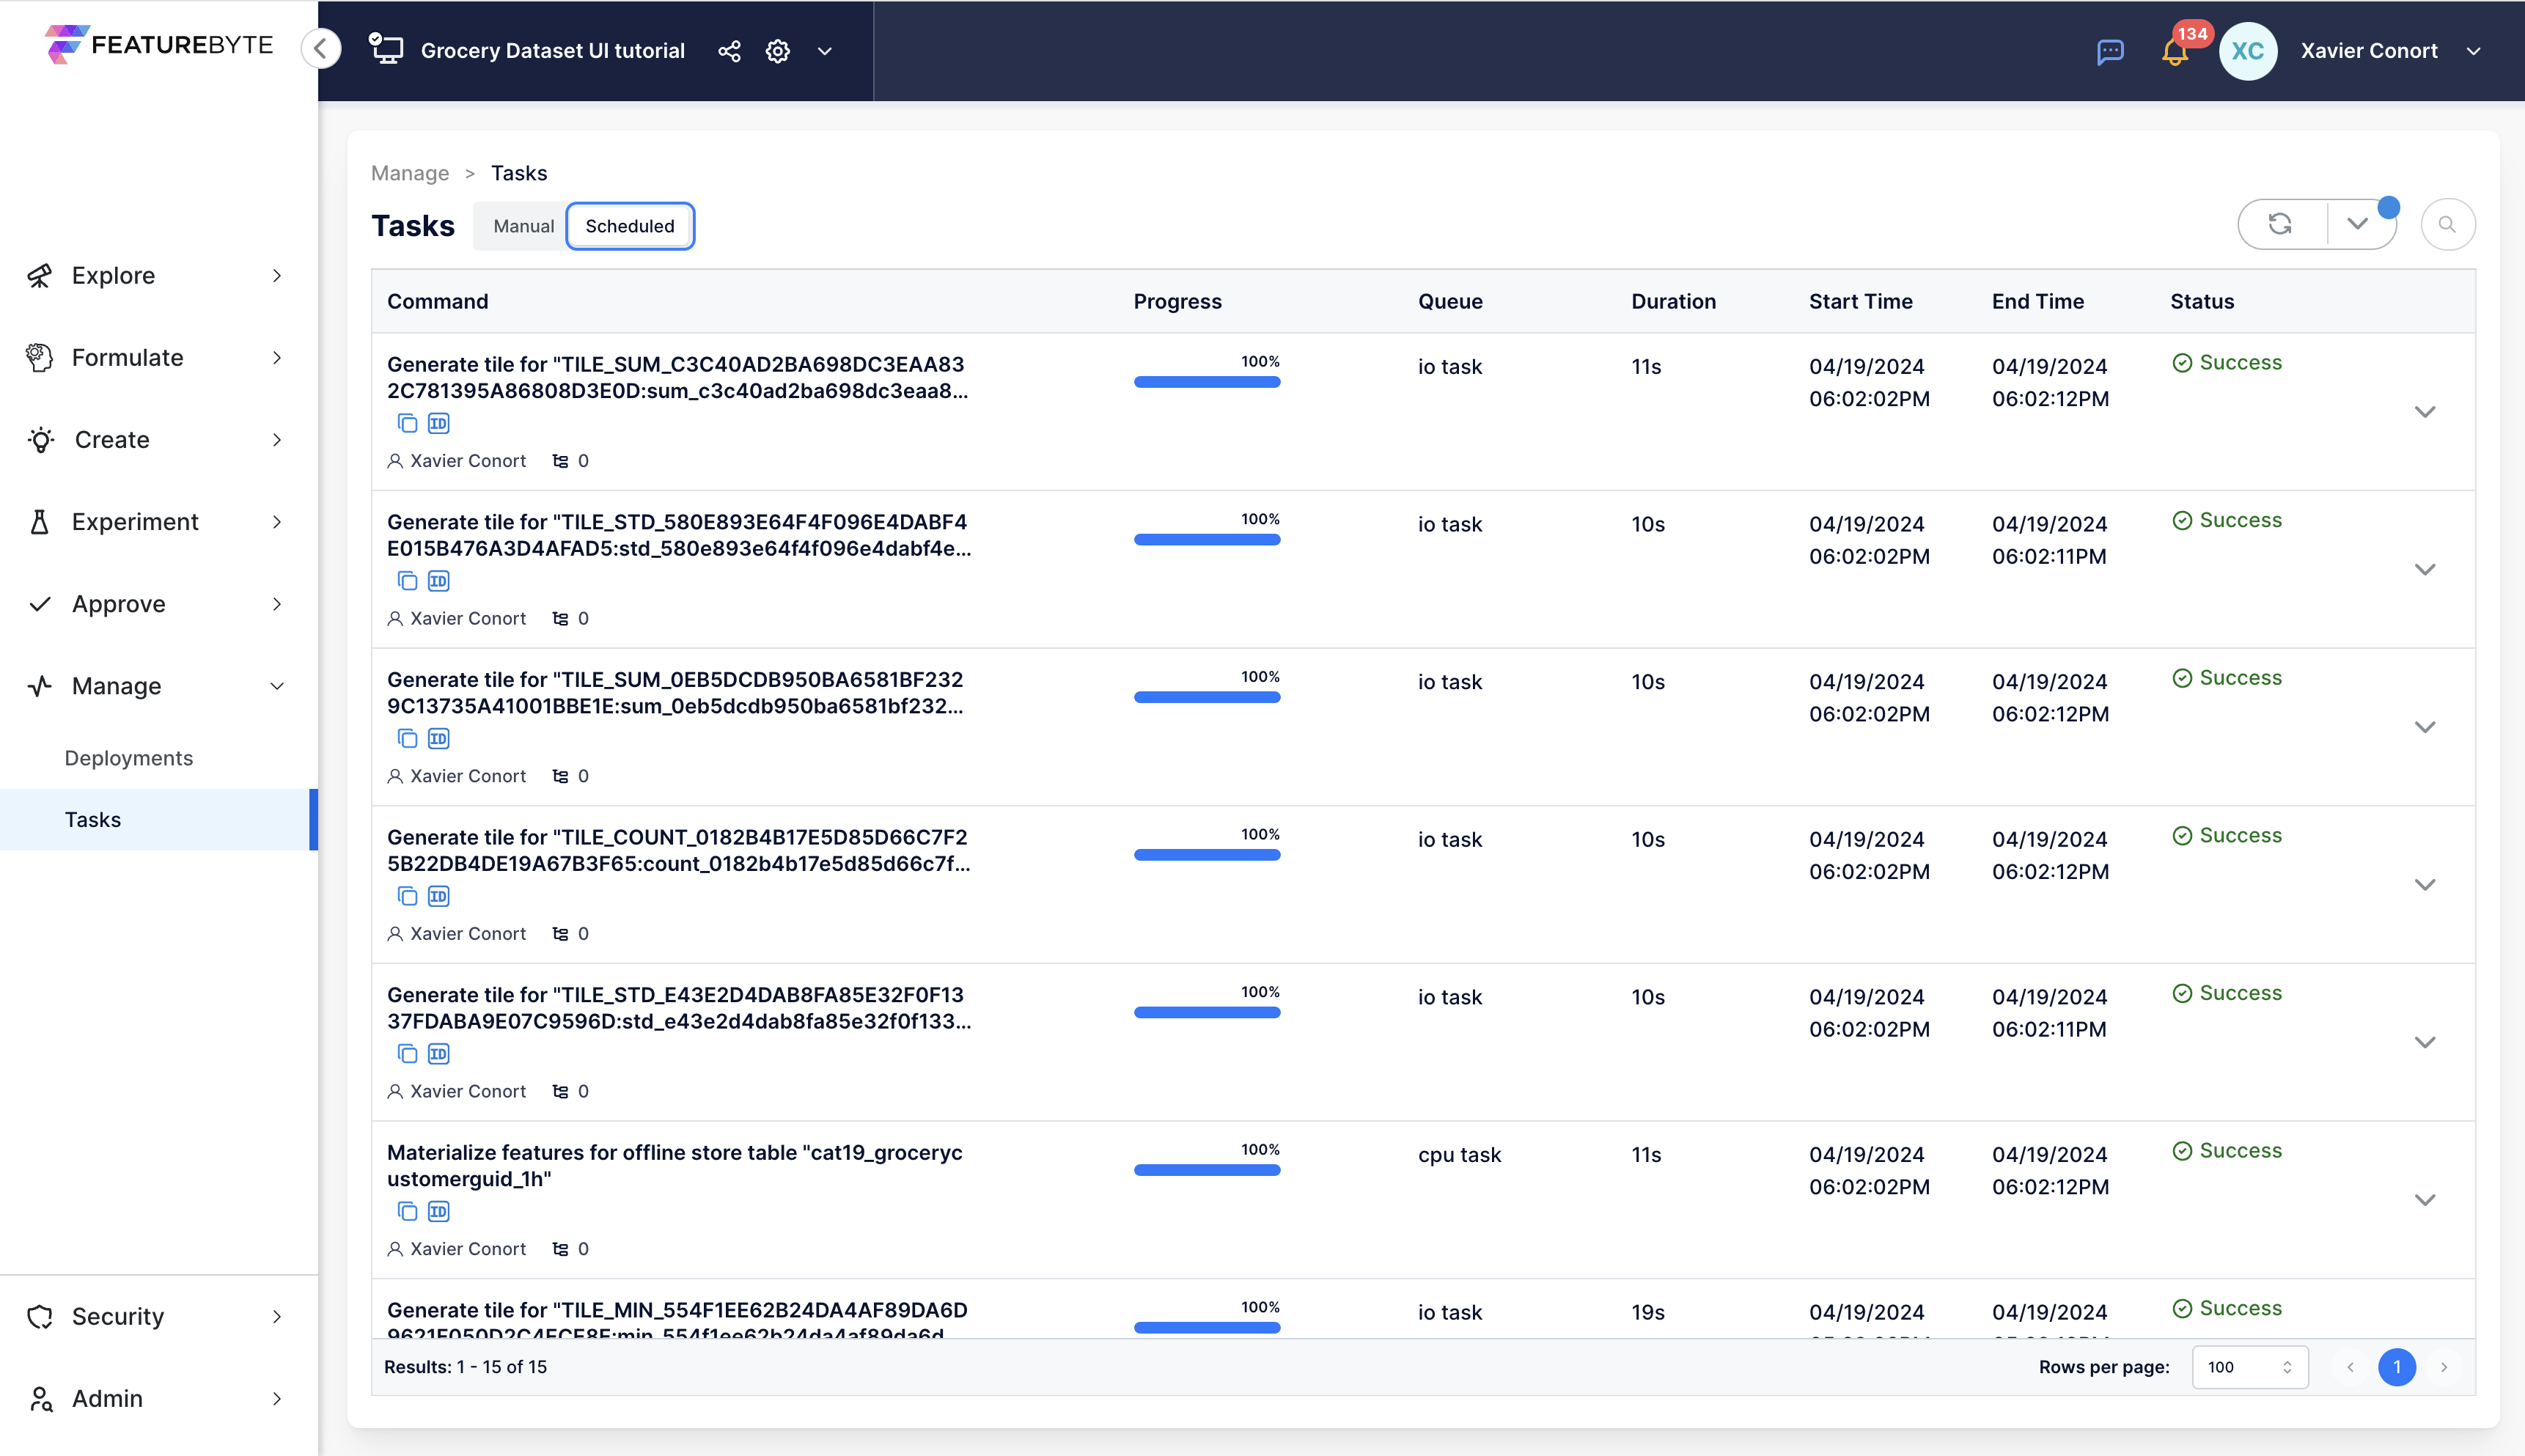Viewport: 2525px width, 1456px height.
Task: Copy command for TILE_SUM_C3C40AD2BA698 task
Action: [x=407, y=423]
